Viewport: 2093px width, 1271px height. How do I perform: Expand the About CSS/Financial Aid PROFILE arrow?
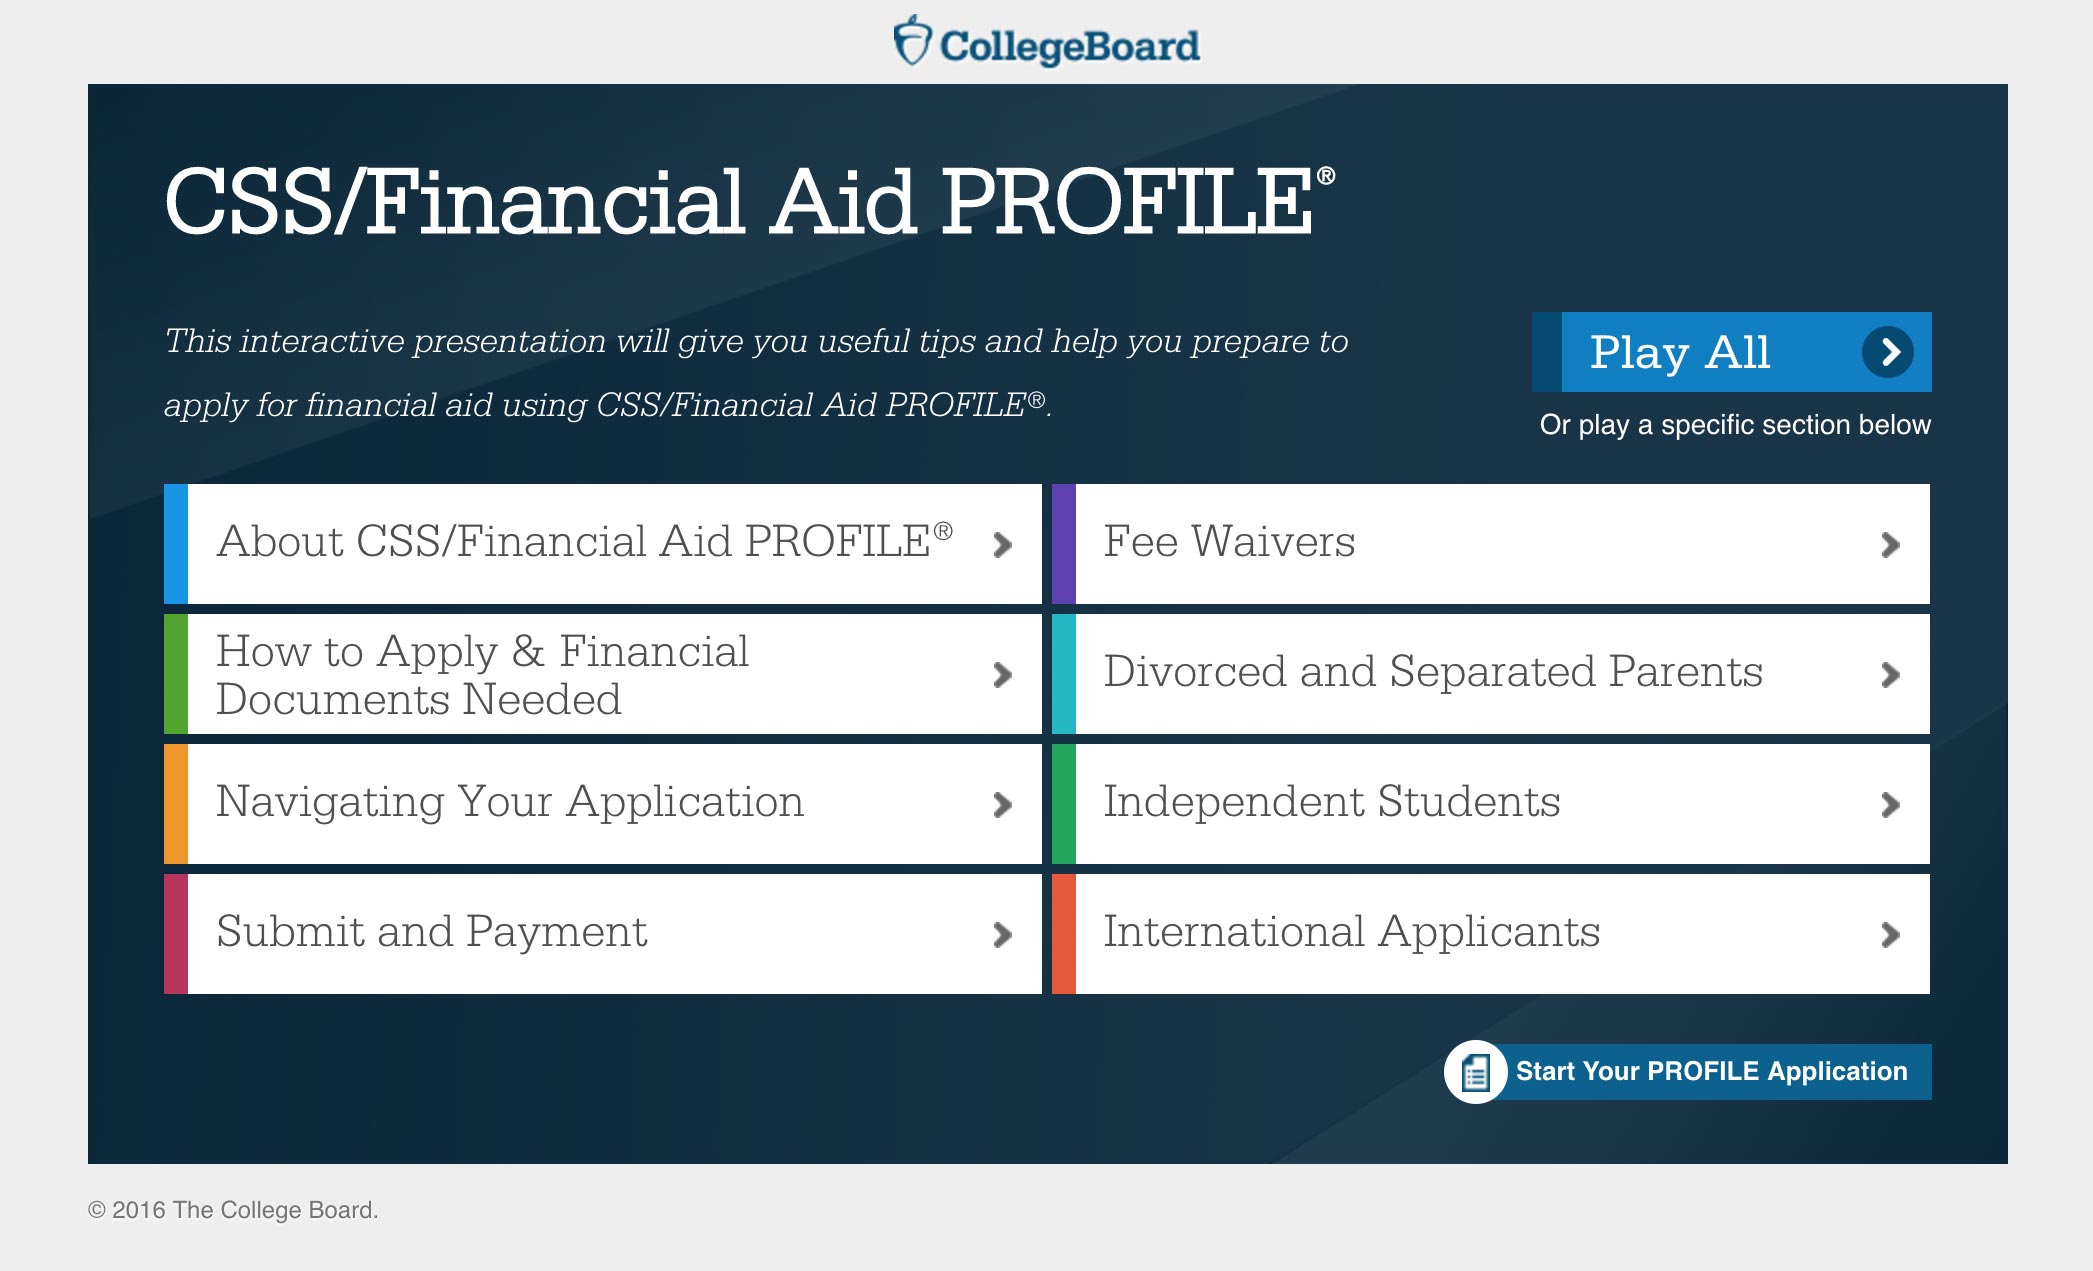coord(1002,545)
